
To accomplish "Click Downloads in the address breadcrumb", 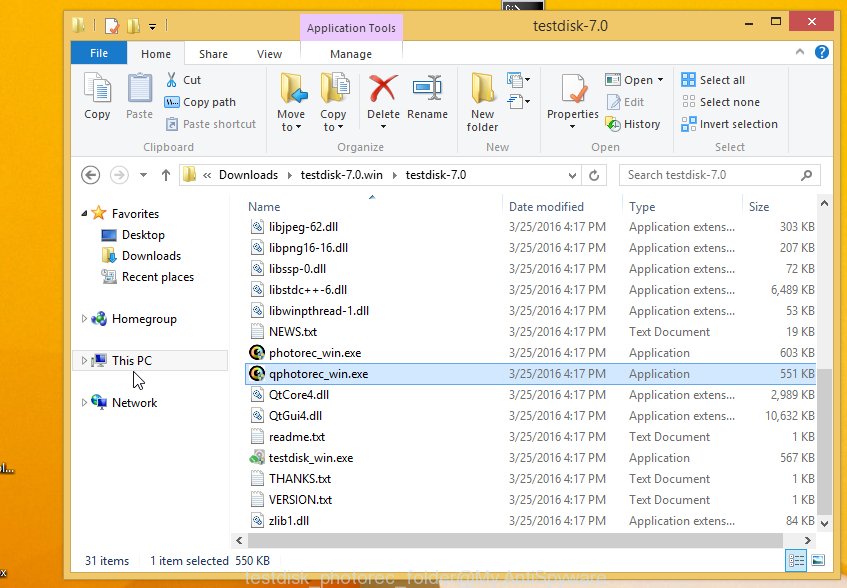I will click(248, 175).
